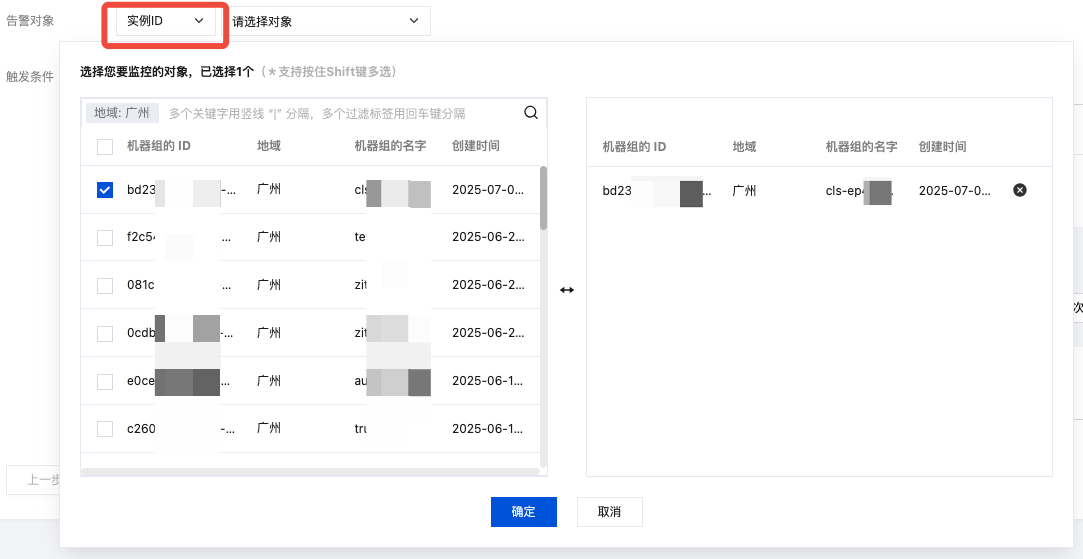Viewport: 1083px width, 559px height.
Task: Remove selected bd23 machine group
Action: [1020, 190]
